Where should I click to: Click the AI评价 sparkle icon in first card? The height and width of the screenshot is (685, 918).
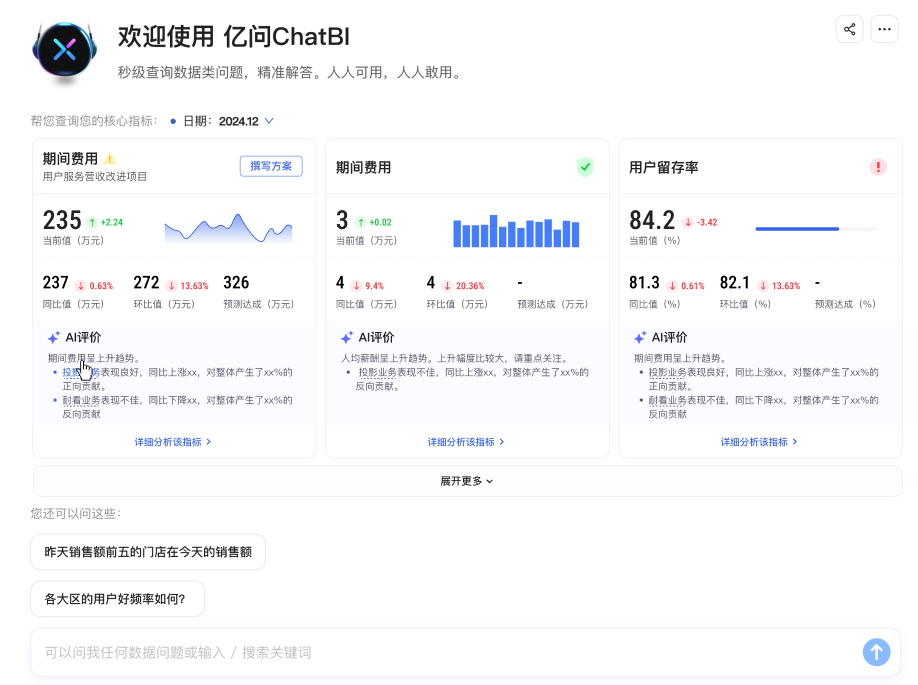(x=54, y=338)
